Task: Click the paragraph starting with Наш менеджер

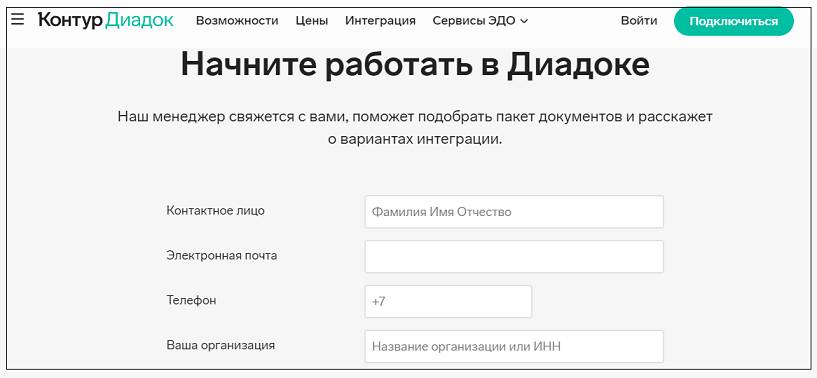Action: 415,128
